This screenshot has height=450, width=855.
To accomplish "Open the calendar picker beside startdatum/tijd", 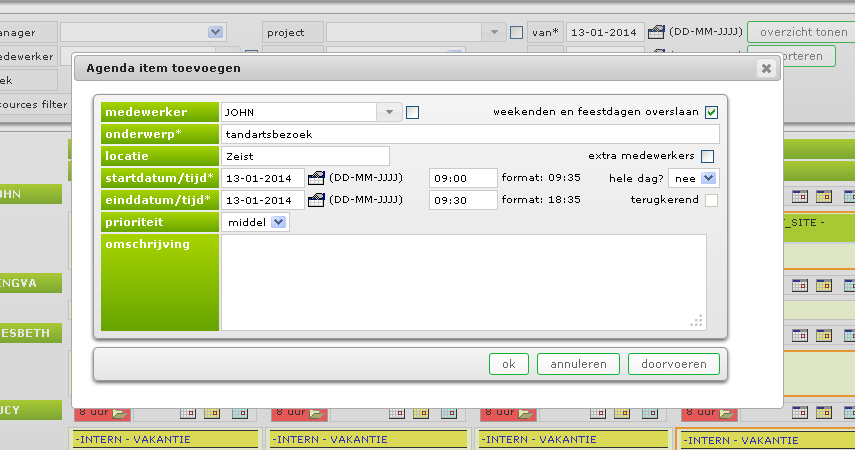I will [x=316, y=178].
